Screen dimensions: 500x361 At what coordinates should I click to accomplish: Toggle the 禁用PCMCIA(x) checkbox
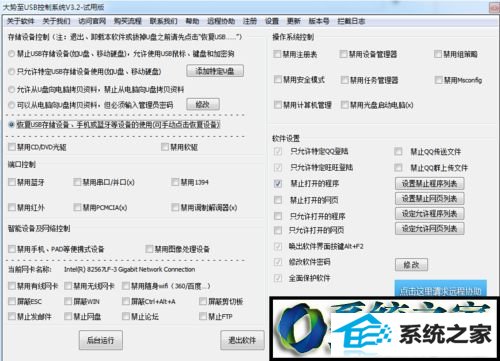coord(77,207)
